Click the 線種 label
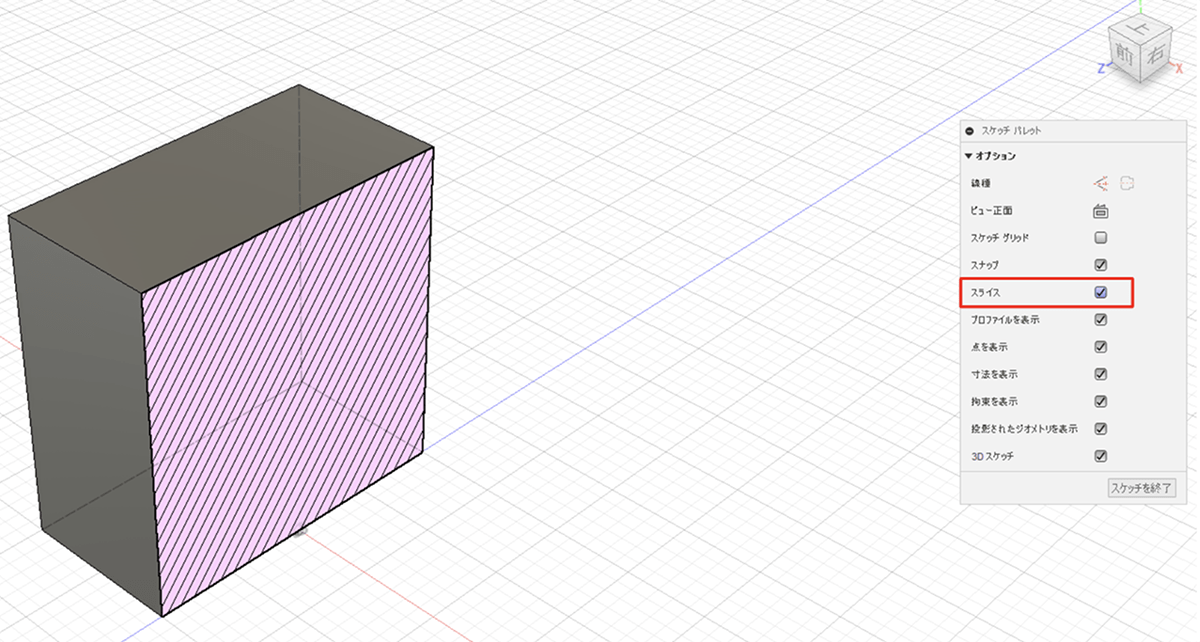The width and height of the screenshot is (1200, 642). [980, 184]
